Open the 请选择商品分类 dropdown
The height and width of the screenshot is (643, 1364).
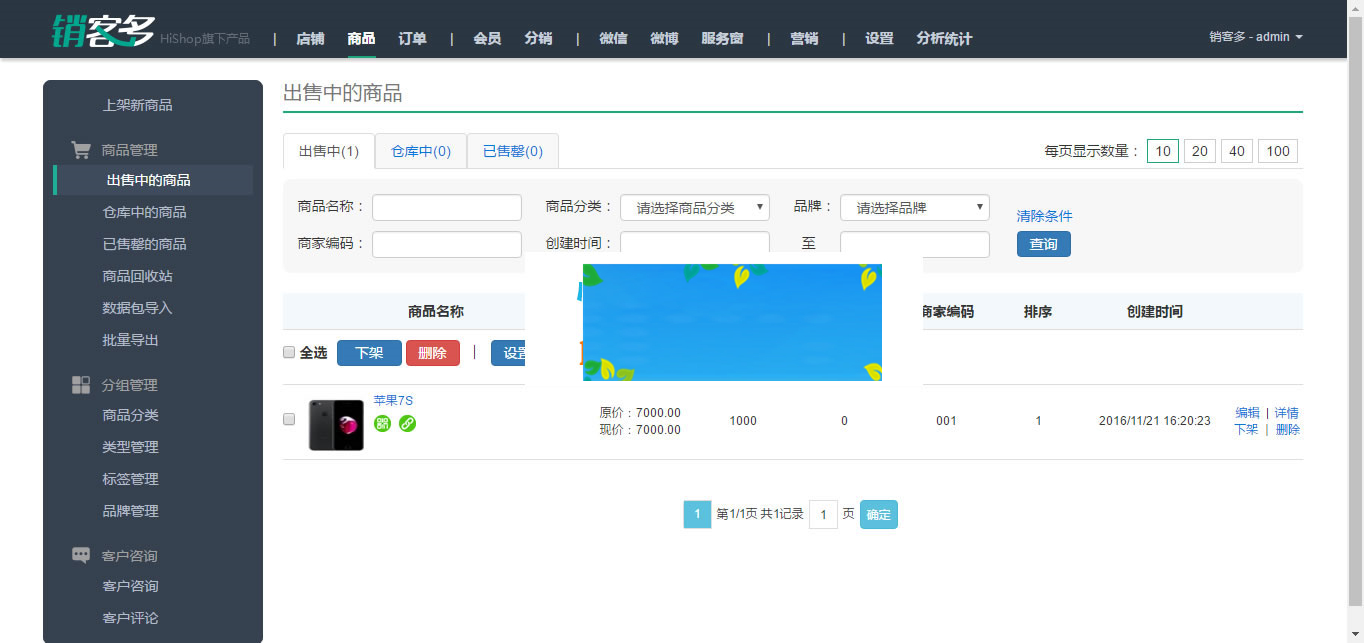click(x=694, y=207)
